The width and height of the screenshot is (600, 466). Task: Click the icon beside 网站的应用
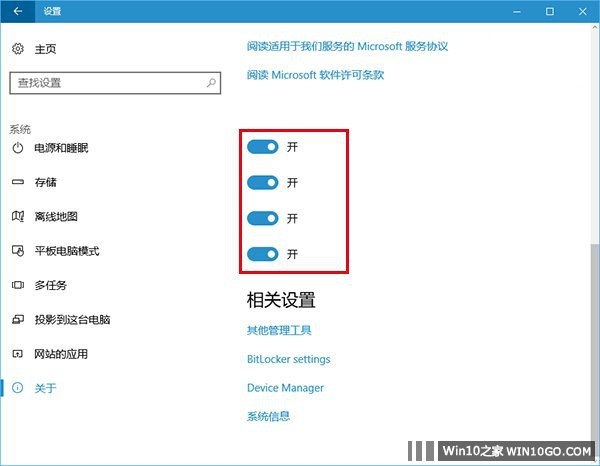pyautogui.click(x=18, y=354)
